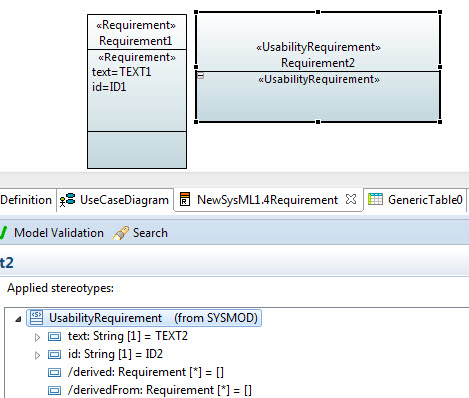This screenshot has width=469, height=398.
Task: Click the /derived property icon
Action: pos(54,372)
